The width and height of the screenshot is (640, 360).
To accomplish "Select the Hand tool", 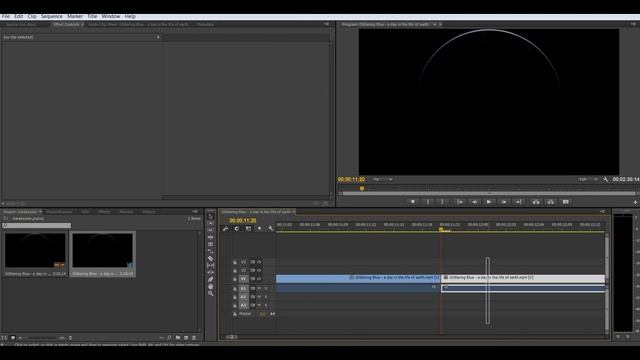I will [x=211, y=287].
